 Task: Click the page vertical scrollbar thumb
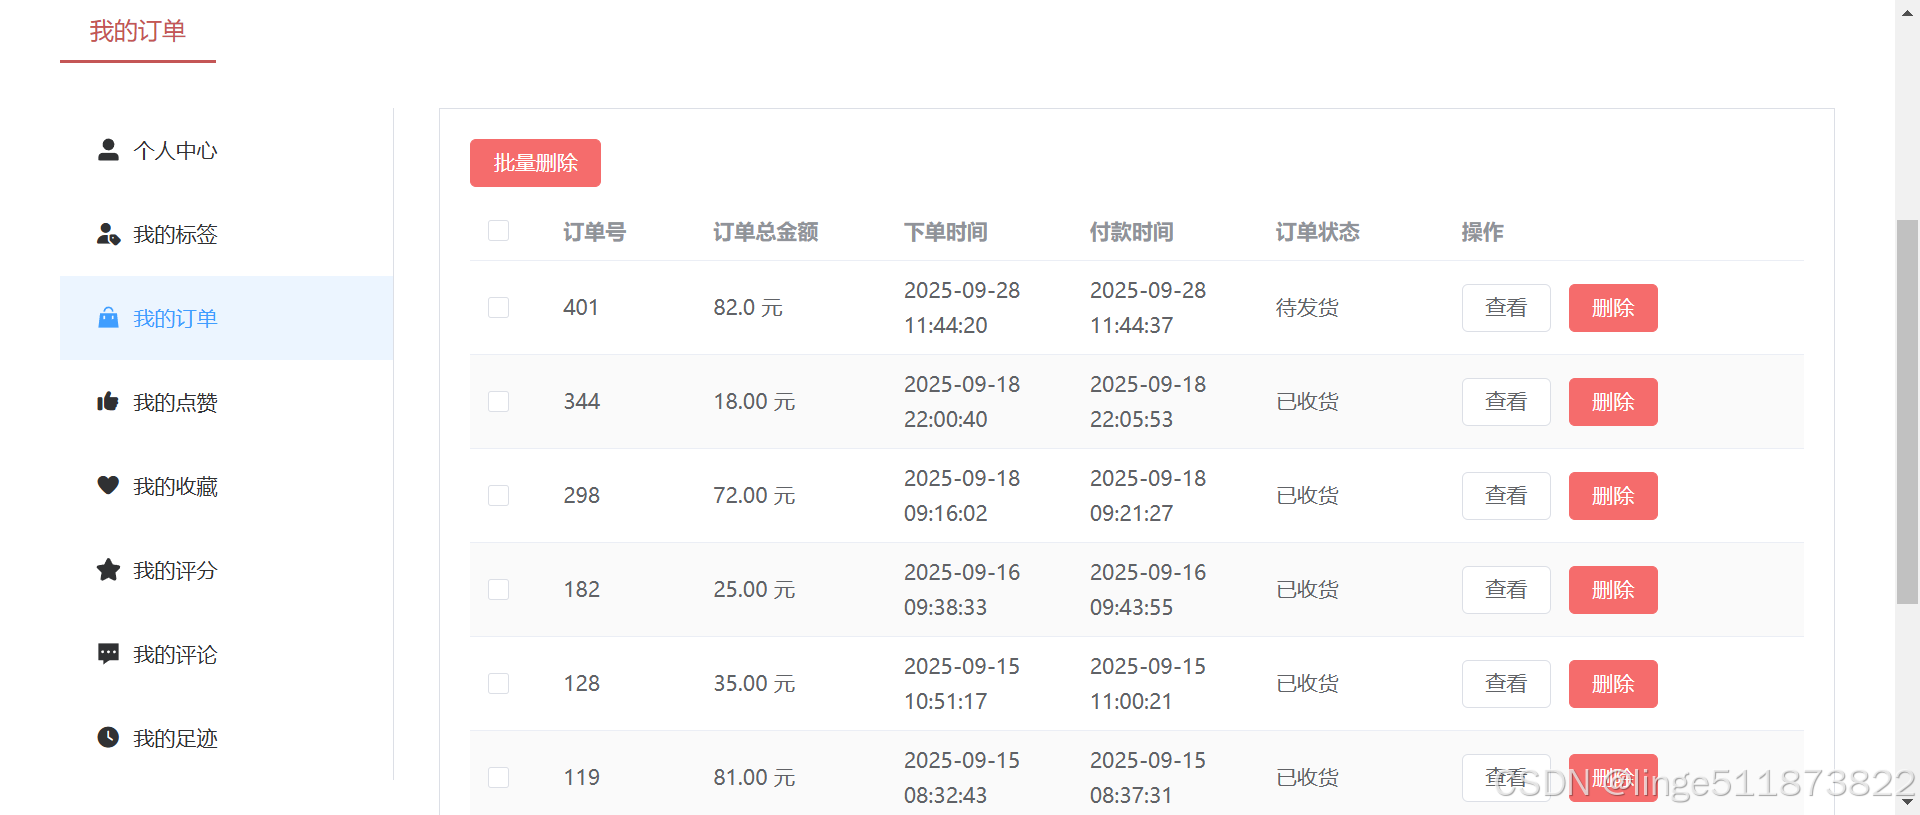(1907, 412)
